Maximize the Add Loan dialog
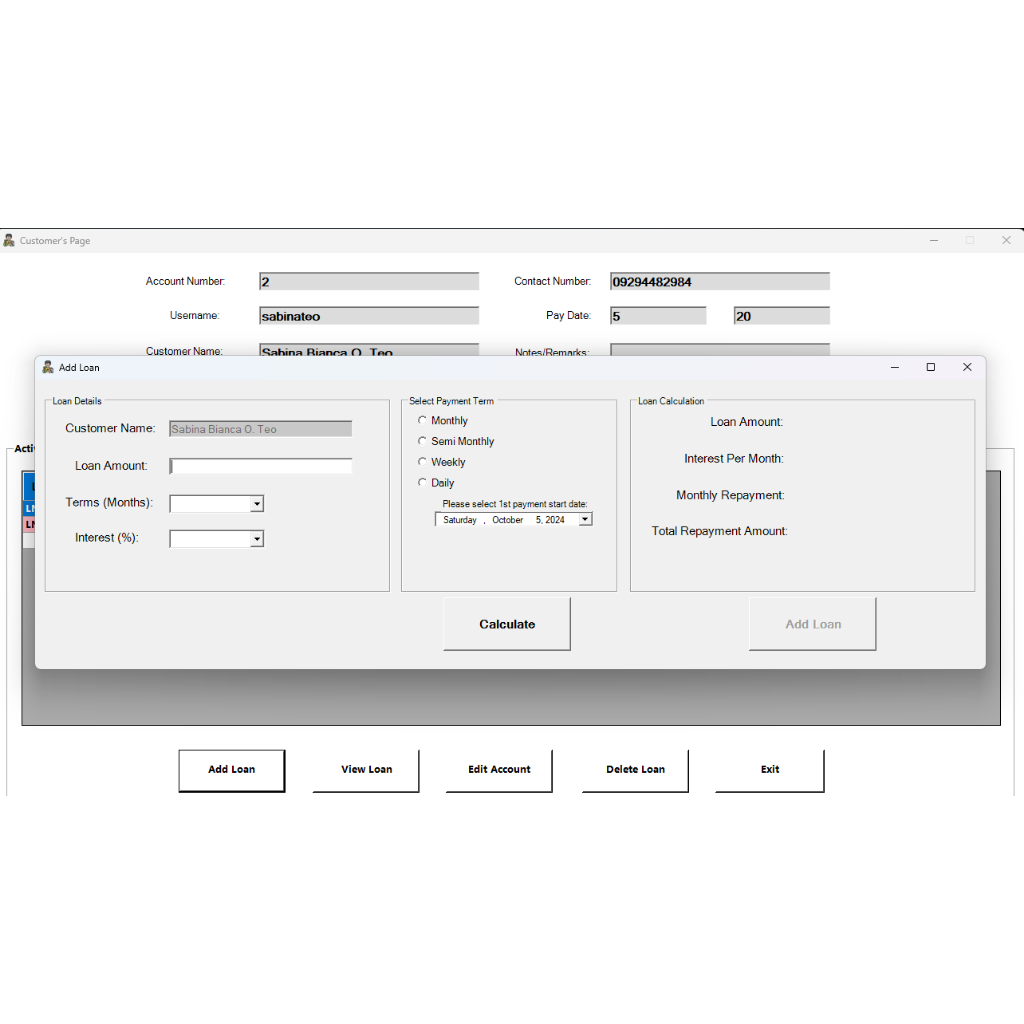 click(930, 367)
